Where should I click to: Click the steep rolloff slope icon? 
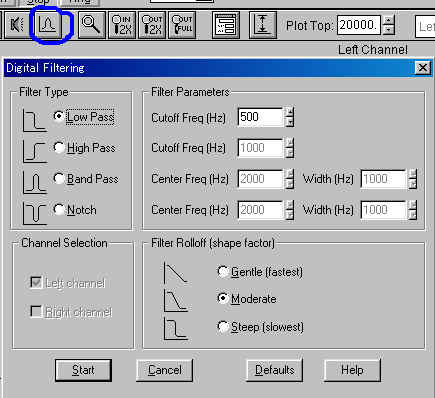coord(176,328)
